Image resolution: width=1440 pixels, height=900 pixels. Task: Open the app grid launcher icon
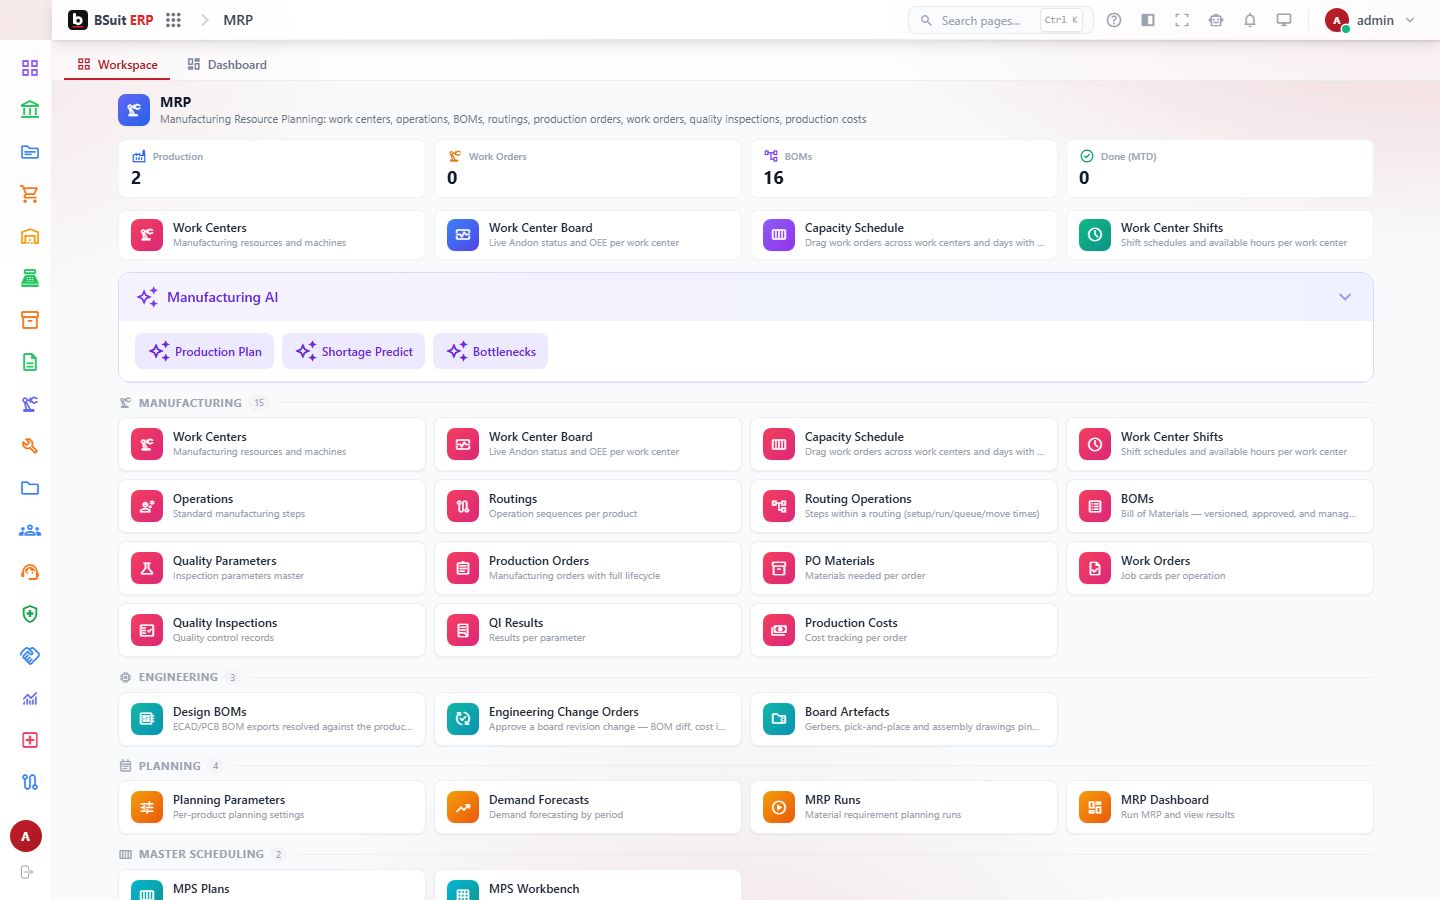click(173, 20)
